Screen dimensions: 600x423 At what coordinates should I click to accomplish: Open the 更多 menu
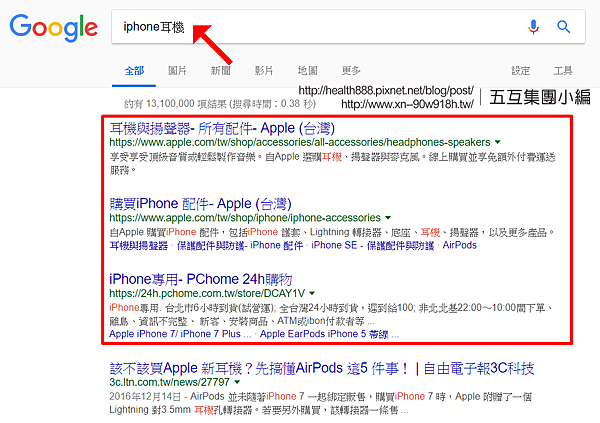(x=351, y=71)
